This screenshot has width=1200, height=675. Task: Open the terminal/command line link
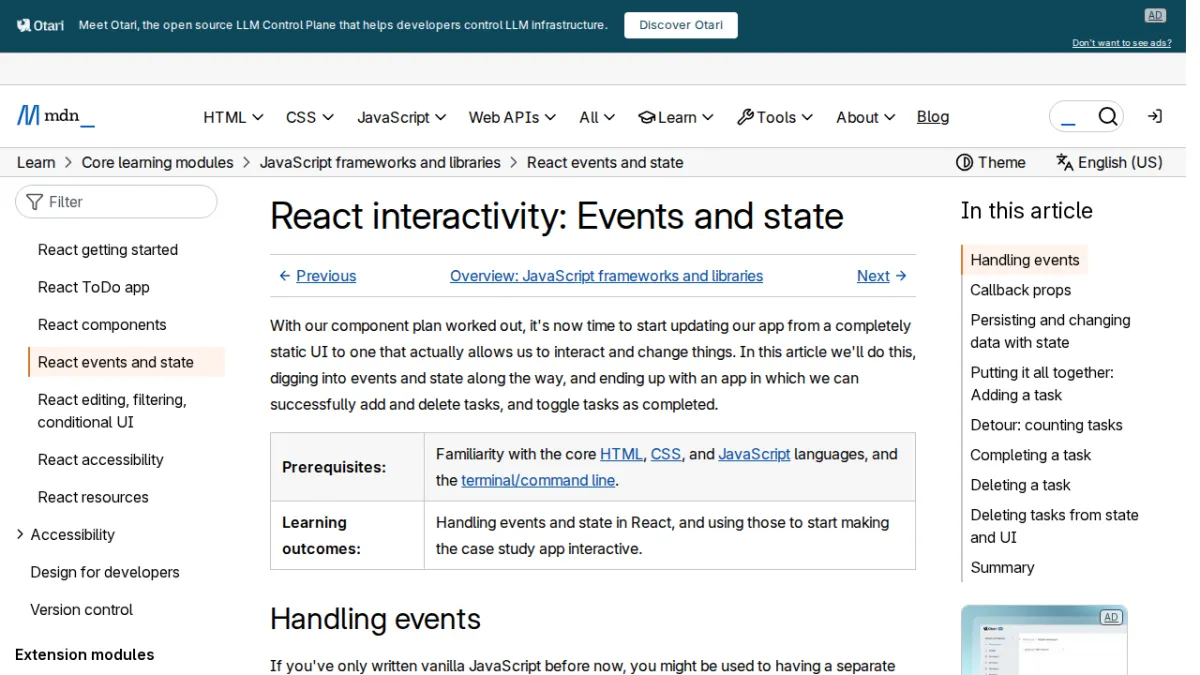(538, 480)
